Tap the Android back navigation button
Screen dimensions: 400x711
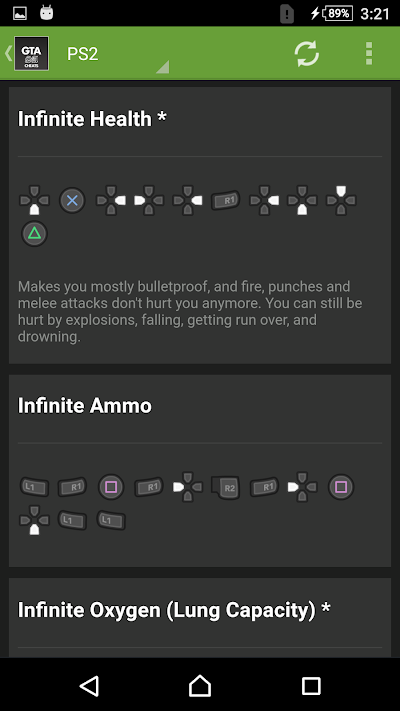tap(89, 686)
